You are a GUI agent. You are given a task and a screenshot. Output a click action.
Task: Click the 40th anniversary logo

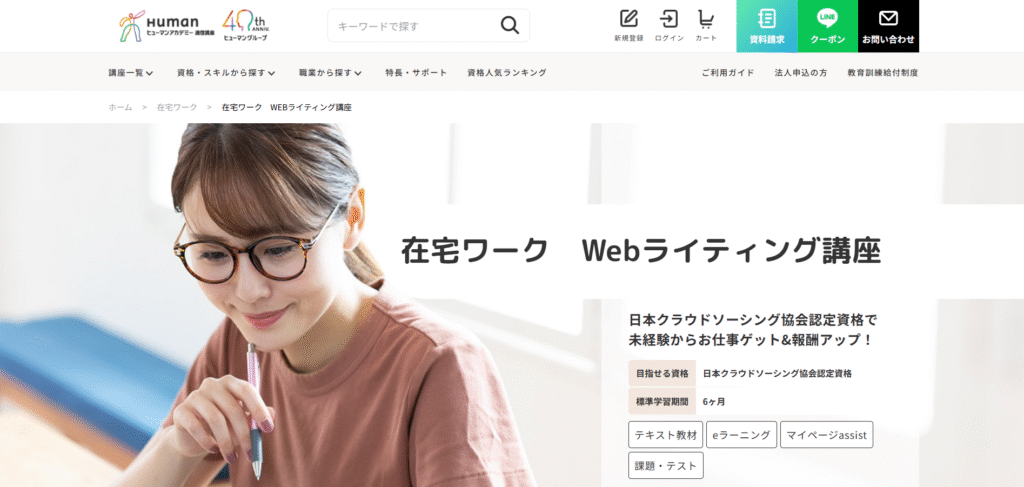point(246,26)
